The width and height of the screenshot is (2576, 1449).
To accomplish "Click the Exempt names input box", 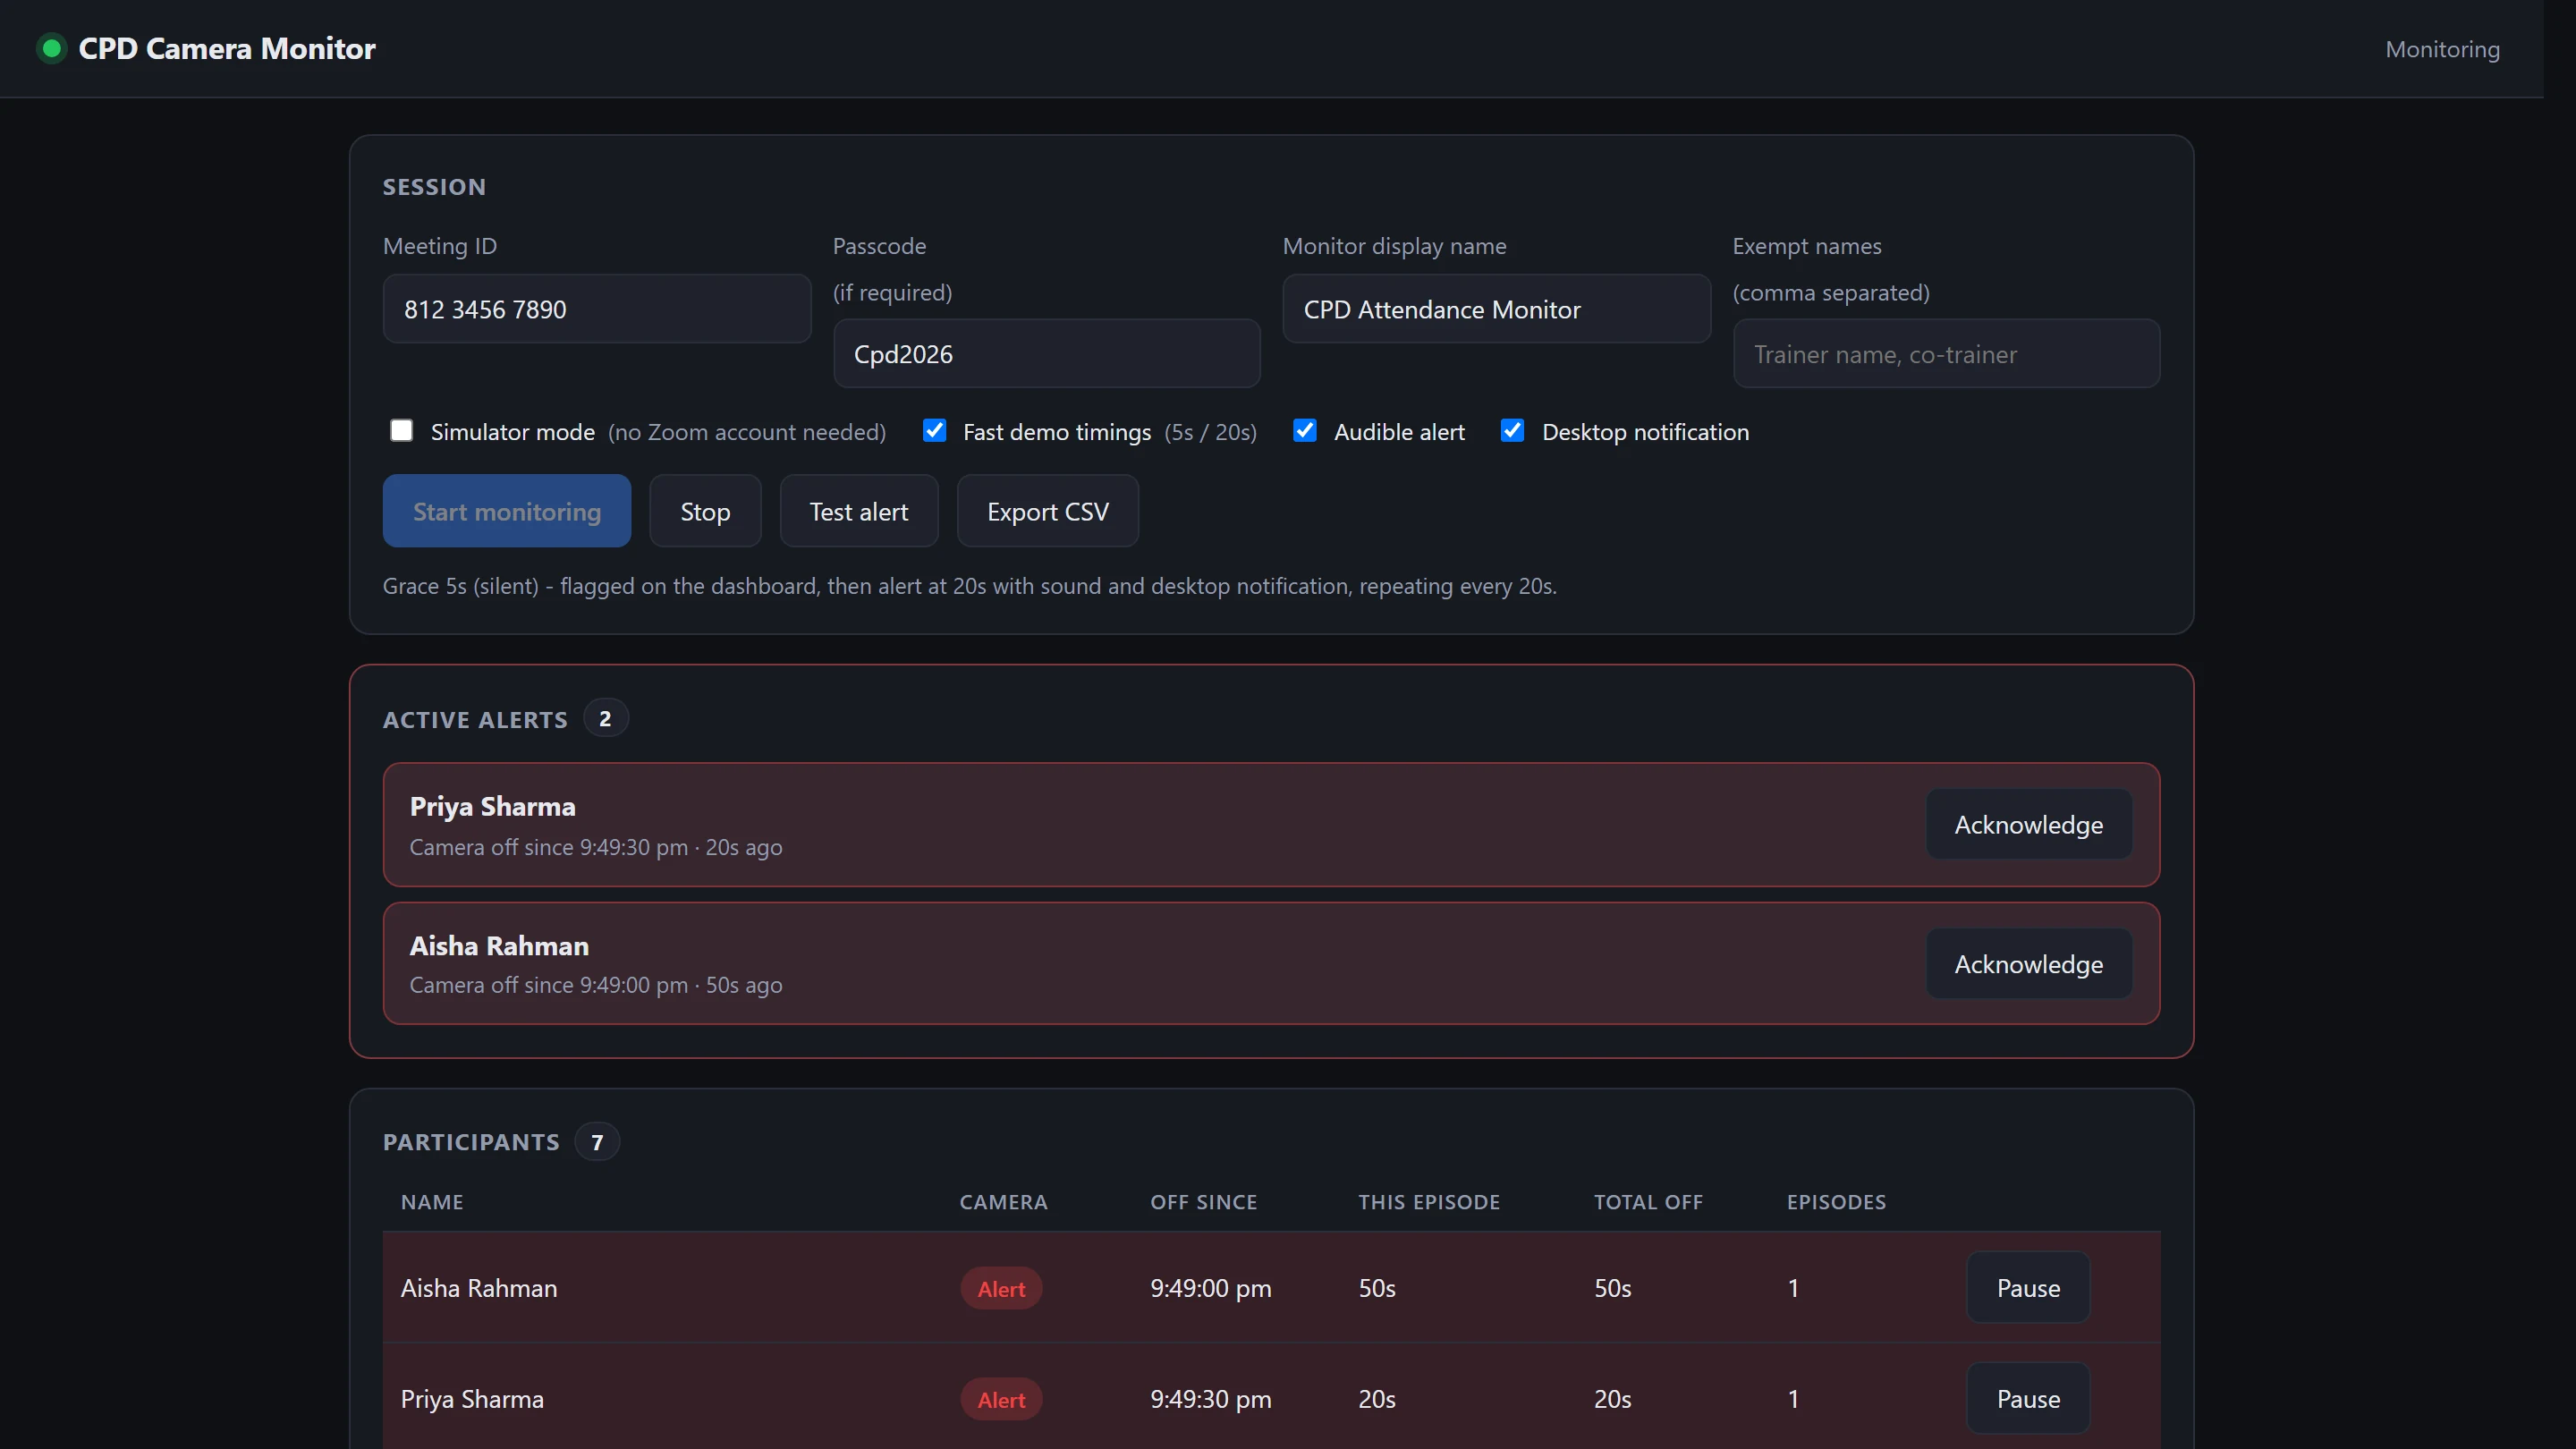I will pyautogui.click(x=1946, y=354).
